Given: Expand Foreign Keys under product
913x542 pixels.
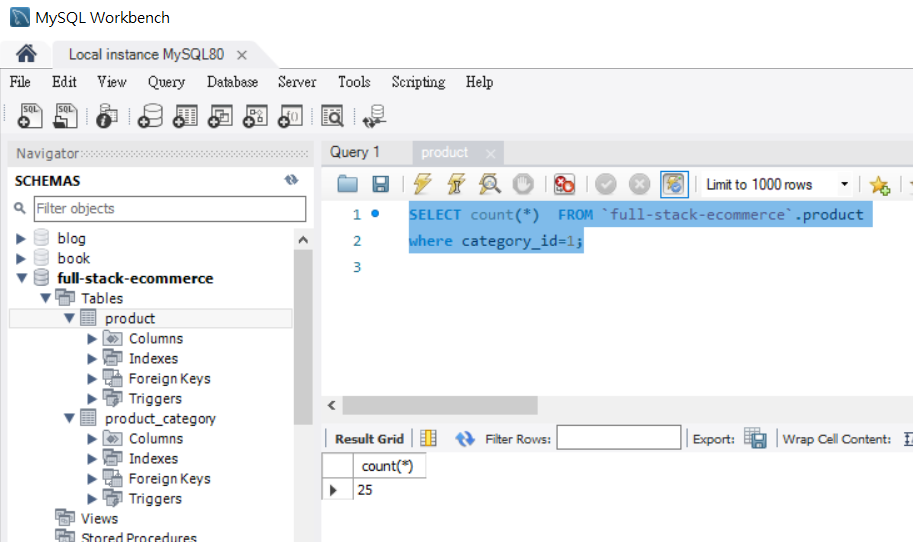Looking at the screenshot, I should pyautogui.click(x=92, y=378).
